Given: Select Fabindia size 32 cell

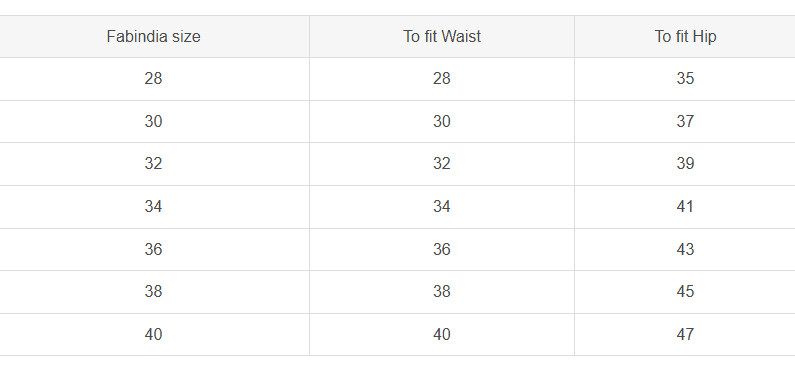Looking at the screenshot, I should click(153, 164).
